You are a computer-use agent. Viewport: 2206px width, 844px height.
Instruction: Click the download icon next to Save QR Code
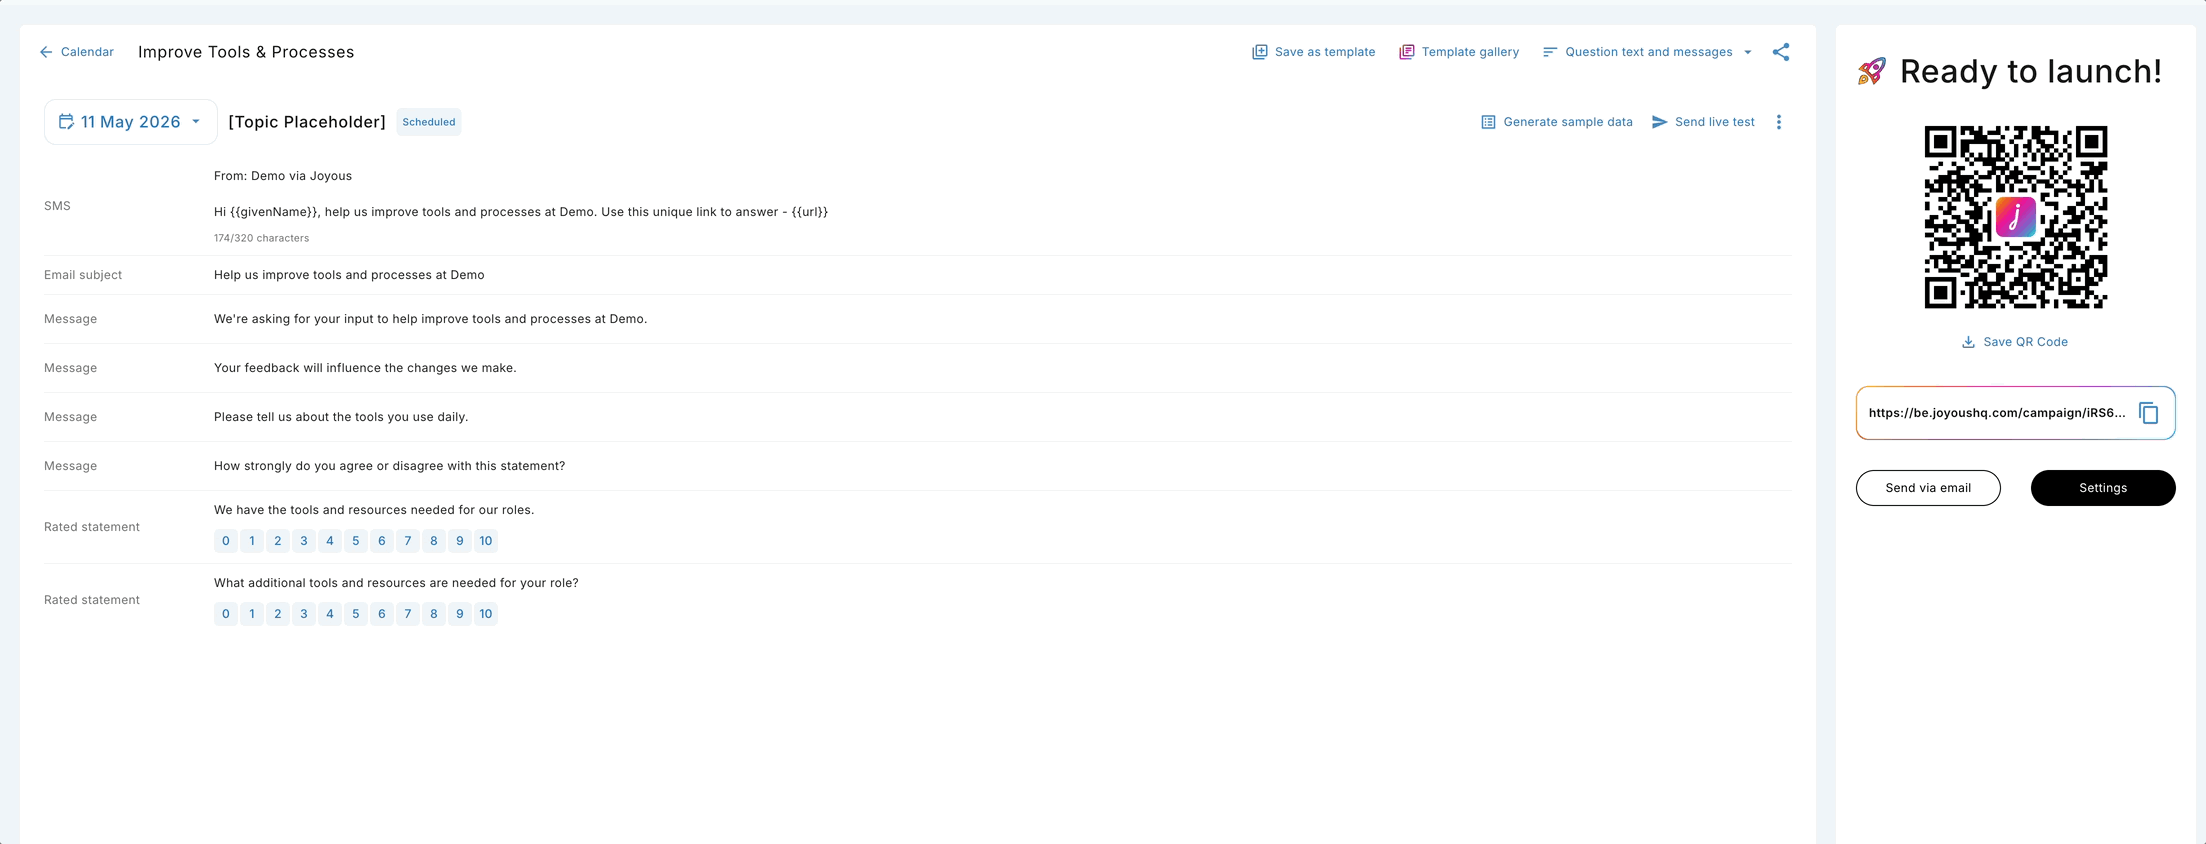[x=1968, y=342]
